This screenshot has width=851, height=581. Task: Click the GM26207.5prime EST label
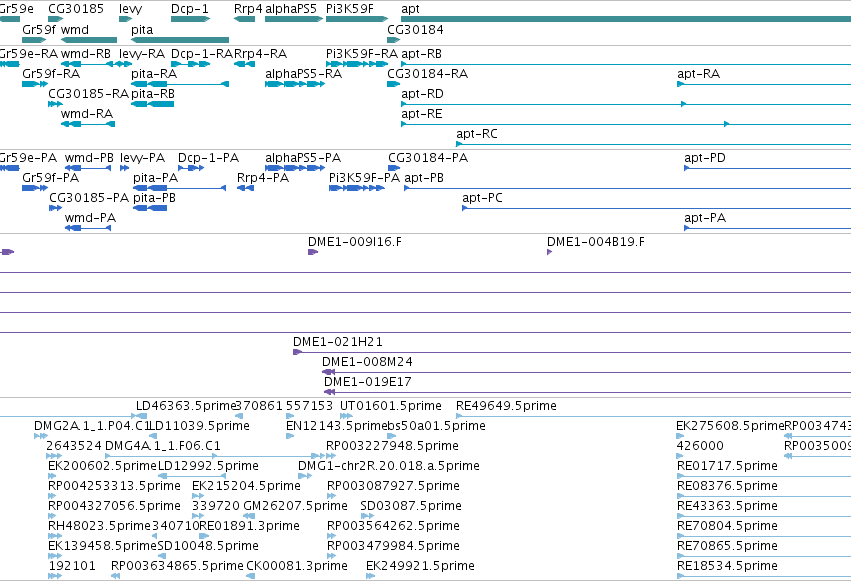pyautogui.click(x=295, y=506)
